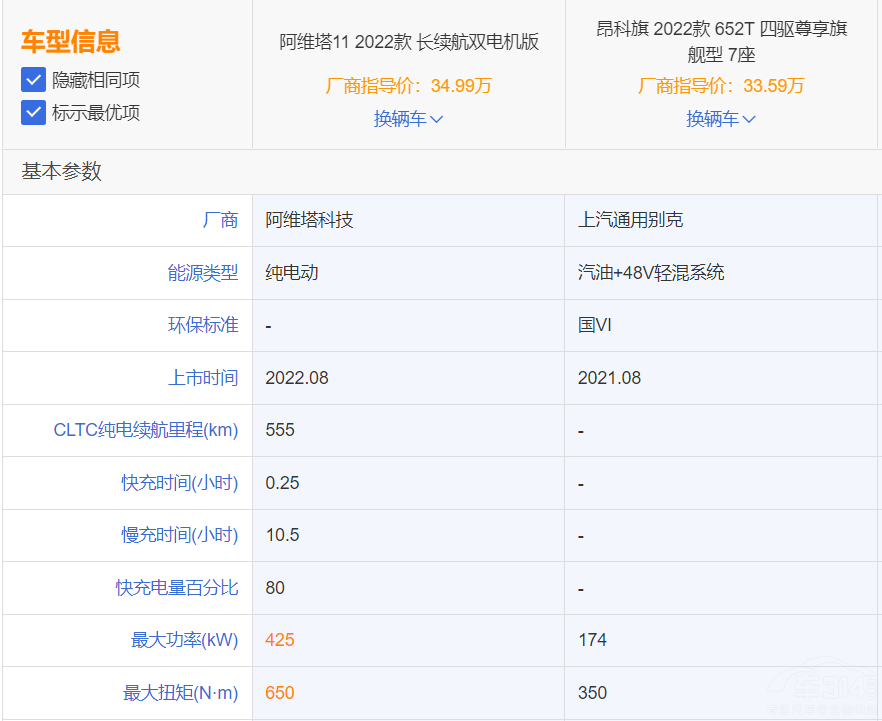Click the 基本参数 section header
Viewport: 882px width, 721px height.
coord(62,172)
